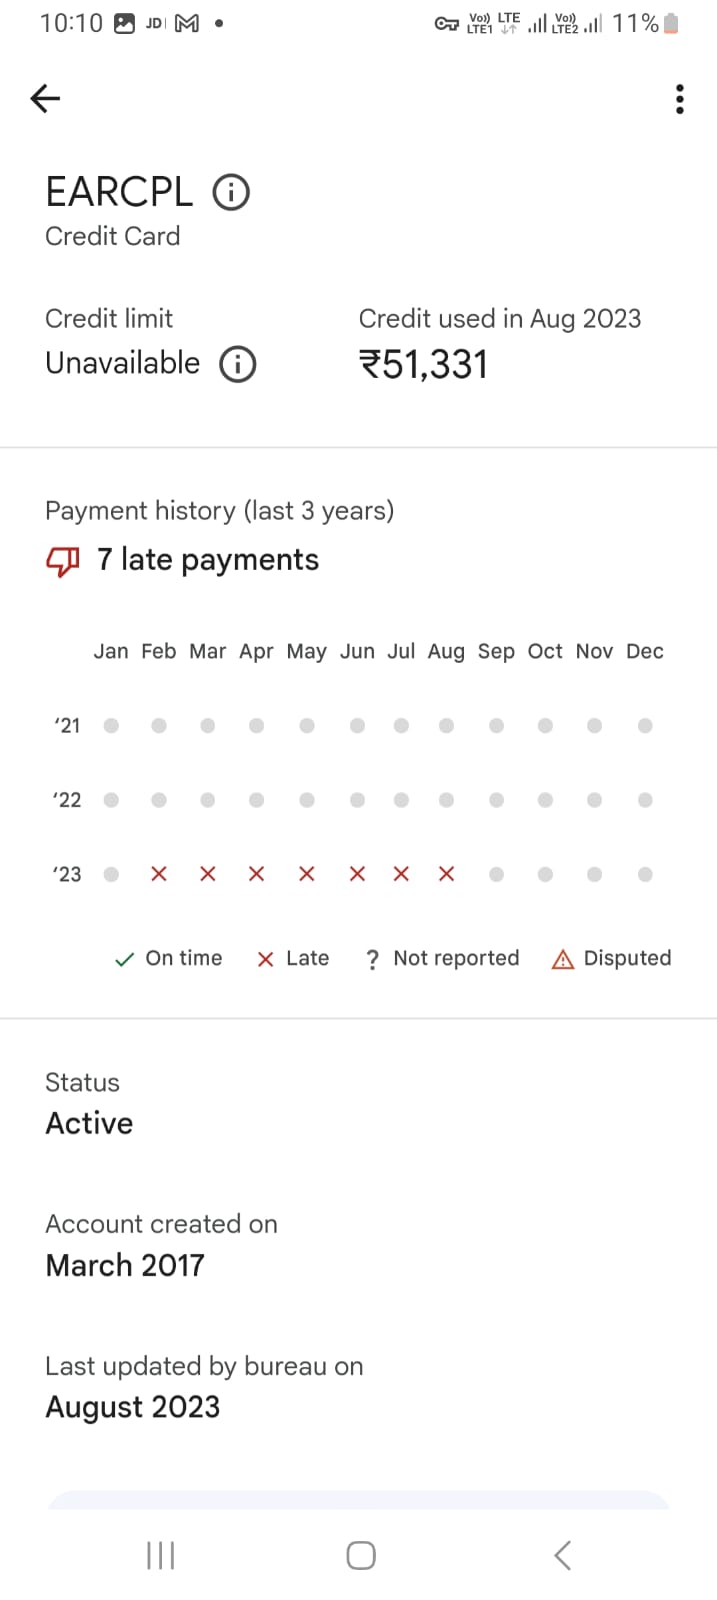Tap the Not reported question mark legend
This screenshot has width=717, height=1600.
[373, 960]
